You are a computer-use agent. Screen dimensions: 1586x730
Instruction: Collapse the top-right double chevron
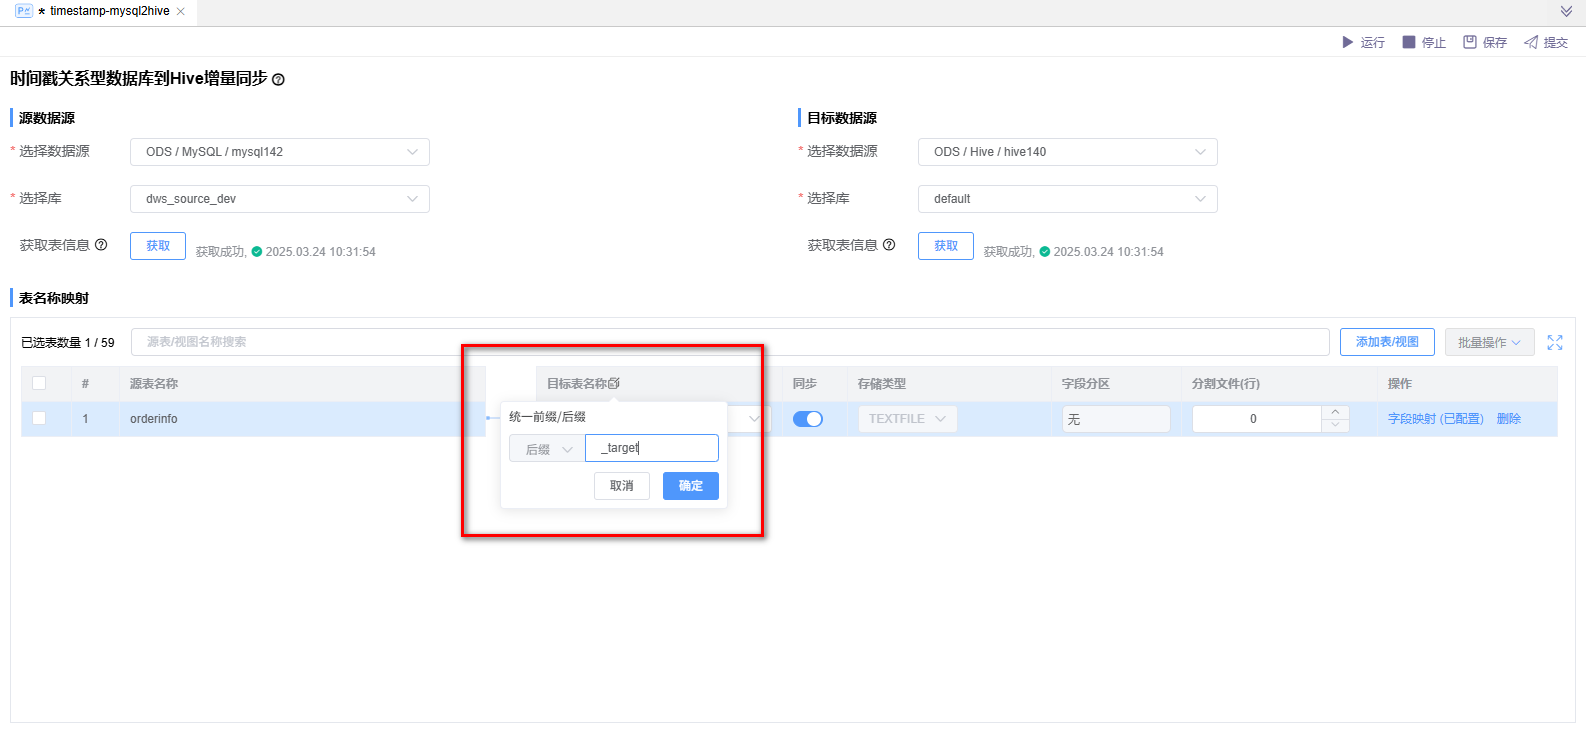[1566, 11]
